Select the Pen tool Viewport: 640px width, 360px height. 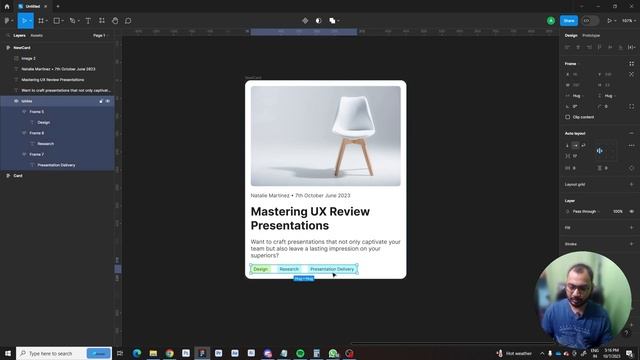pos(72,20)
